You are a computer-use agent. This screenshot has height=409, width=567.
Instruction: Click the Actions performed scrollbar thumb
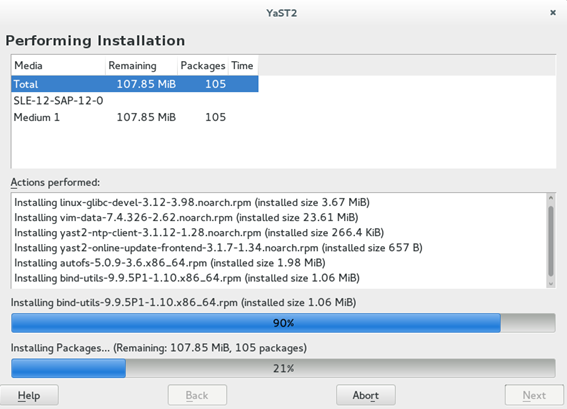pyautogui.click(x=551, y=241)
